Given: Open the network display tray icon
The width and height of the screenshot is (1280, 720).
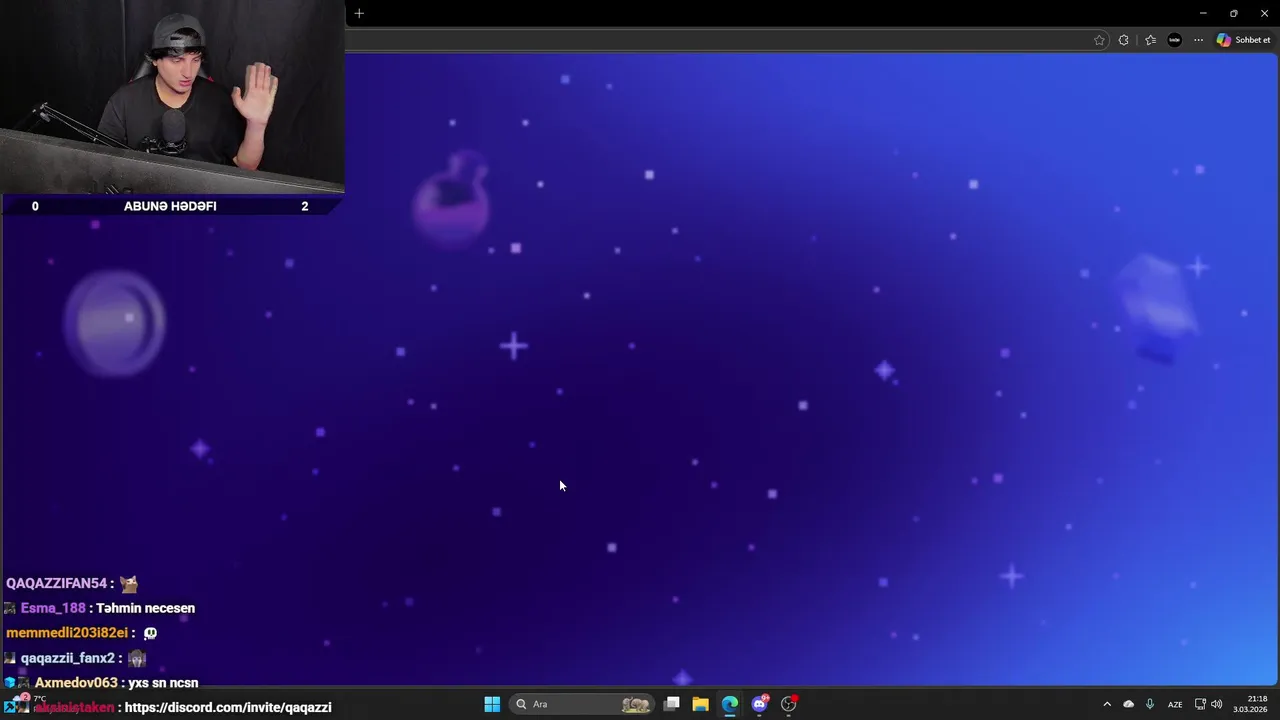Looking at the screenshot, I should [1200, 704].
